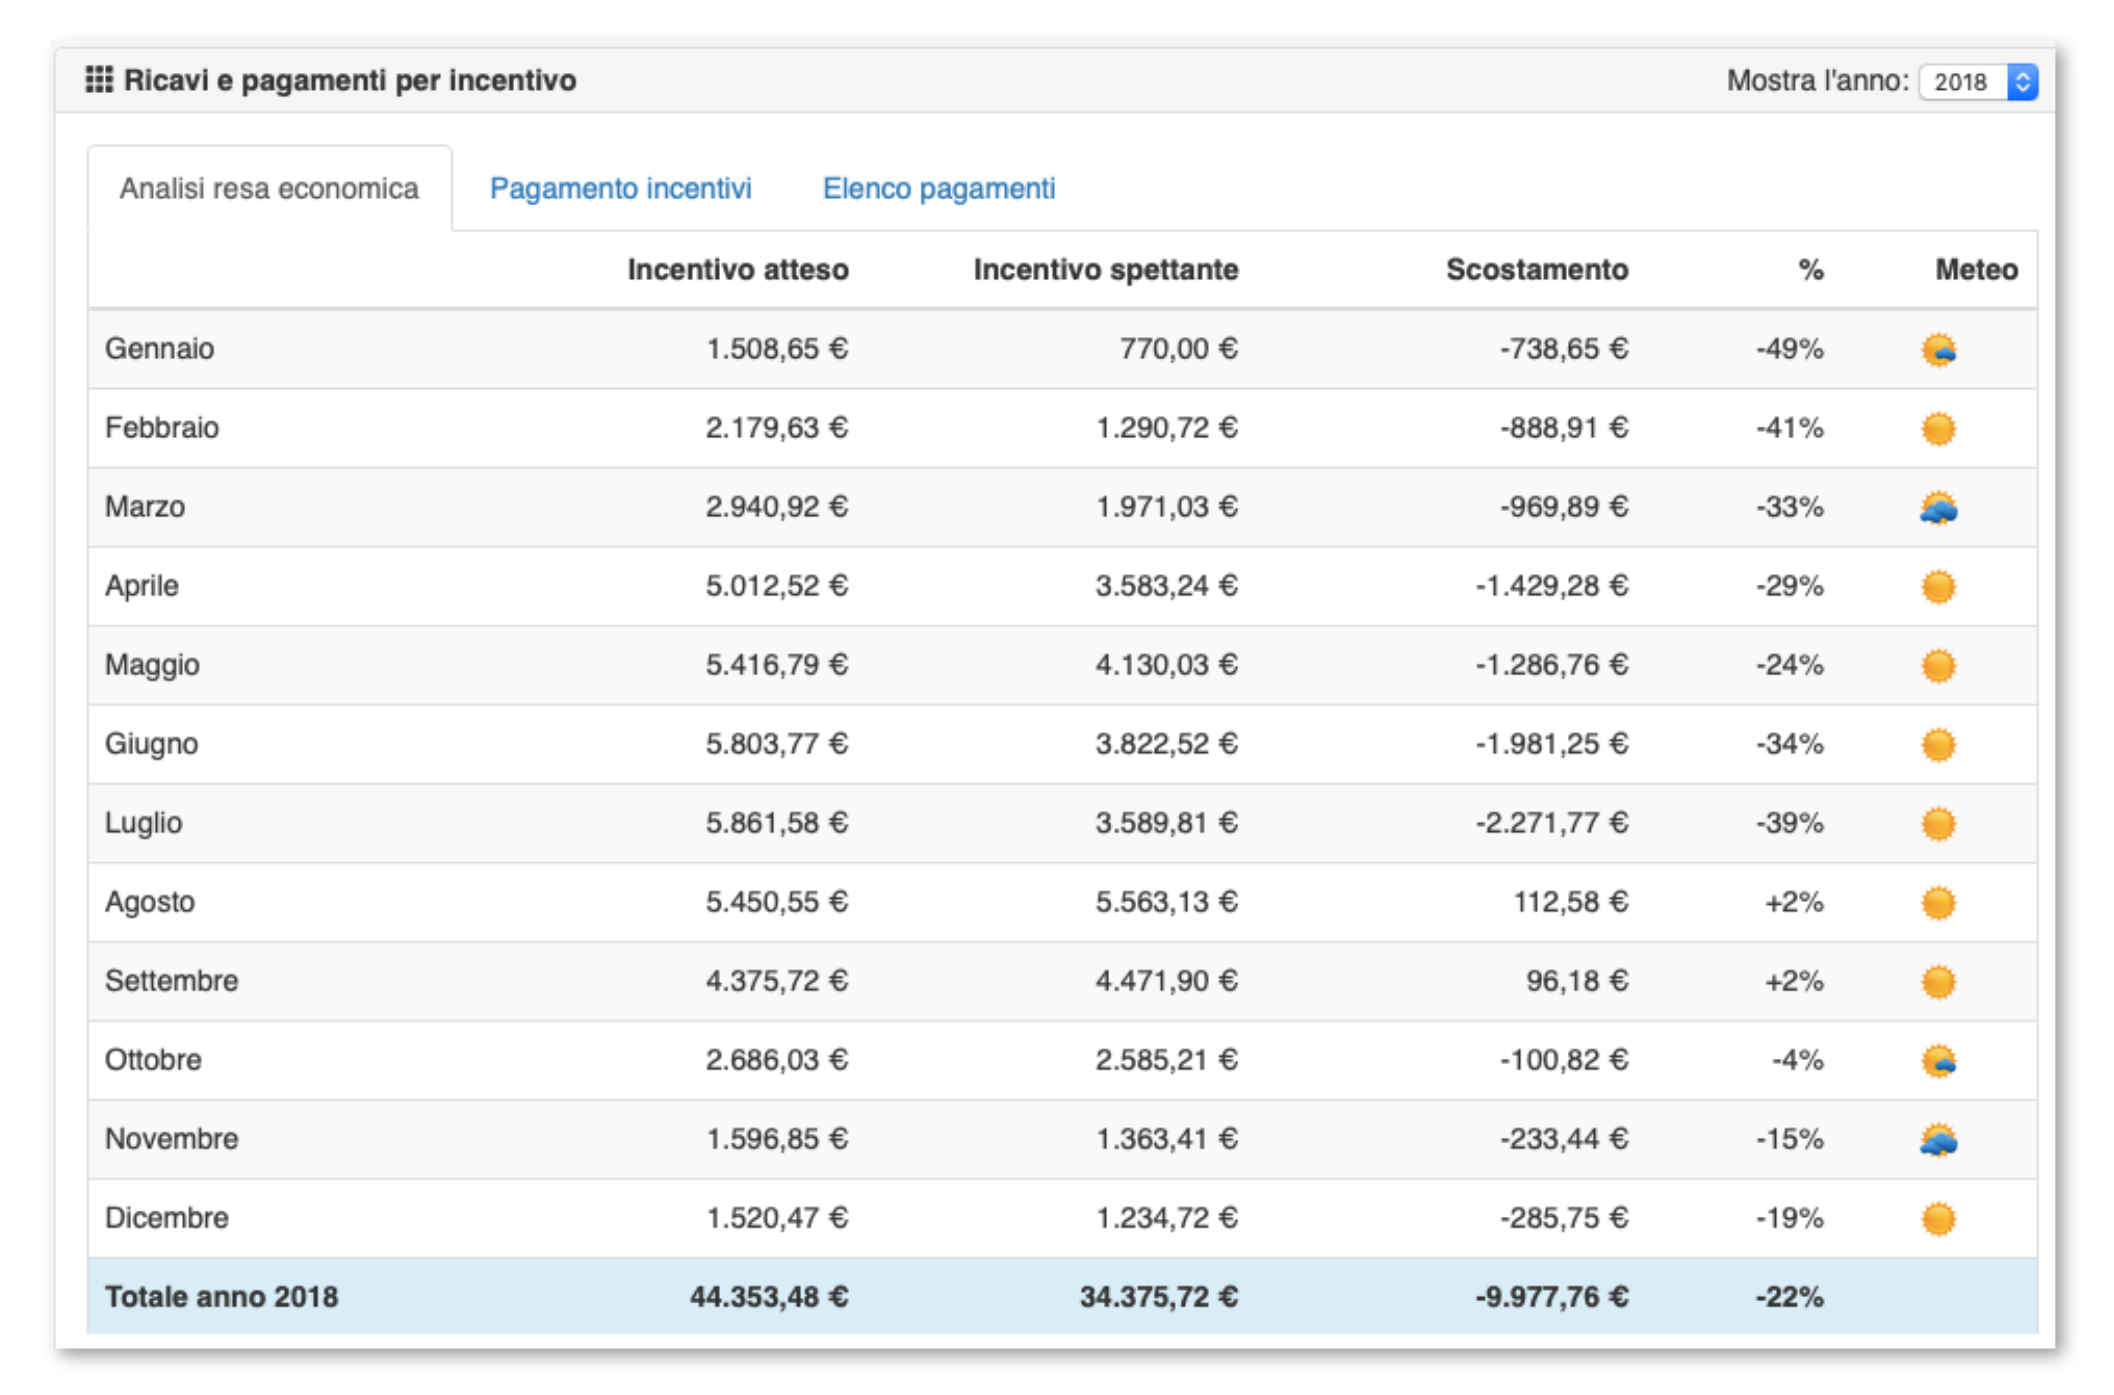The height and width of the screenshot is (1395, 2114).
Task: Select the Marzo row label
Action: (x=145, y=506)
